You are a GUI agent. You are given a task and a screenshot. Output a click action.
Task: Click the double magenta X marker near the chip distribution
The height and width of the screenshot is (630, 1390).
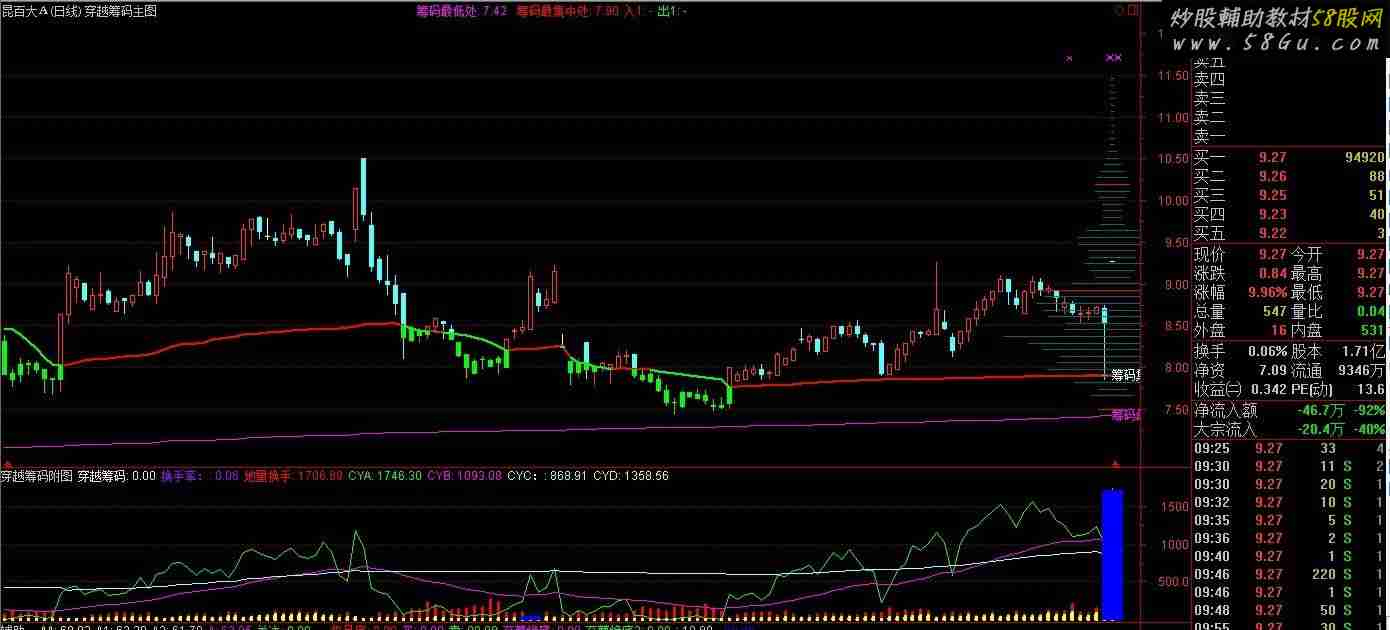[1113, 58]
